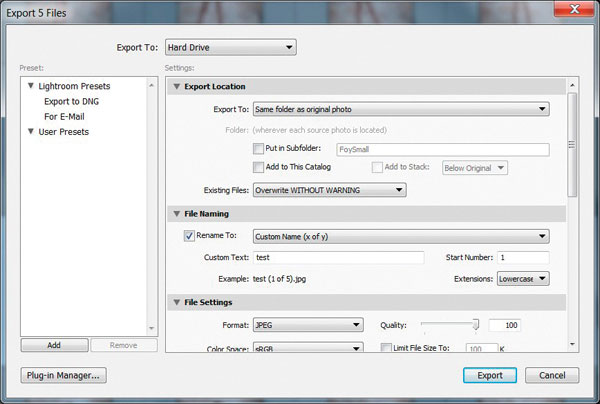Screen dimensions: 600x404
Task: Click the settings panel scrollbar thumb
Action: click(572, 145)
